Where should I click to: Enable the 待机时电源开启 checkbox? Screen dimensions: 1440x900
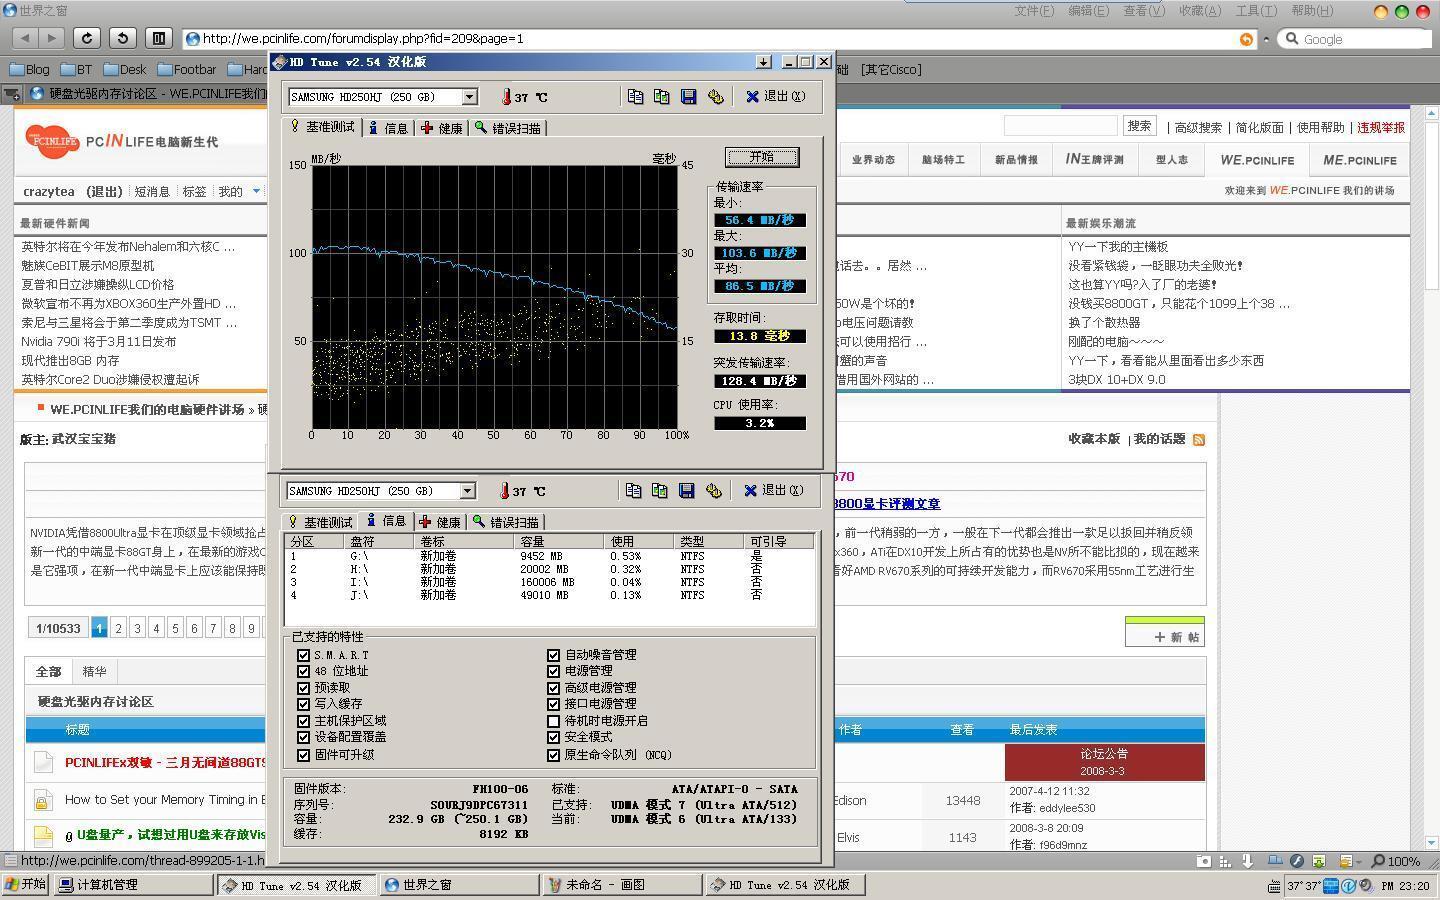click(553, 721)
